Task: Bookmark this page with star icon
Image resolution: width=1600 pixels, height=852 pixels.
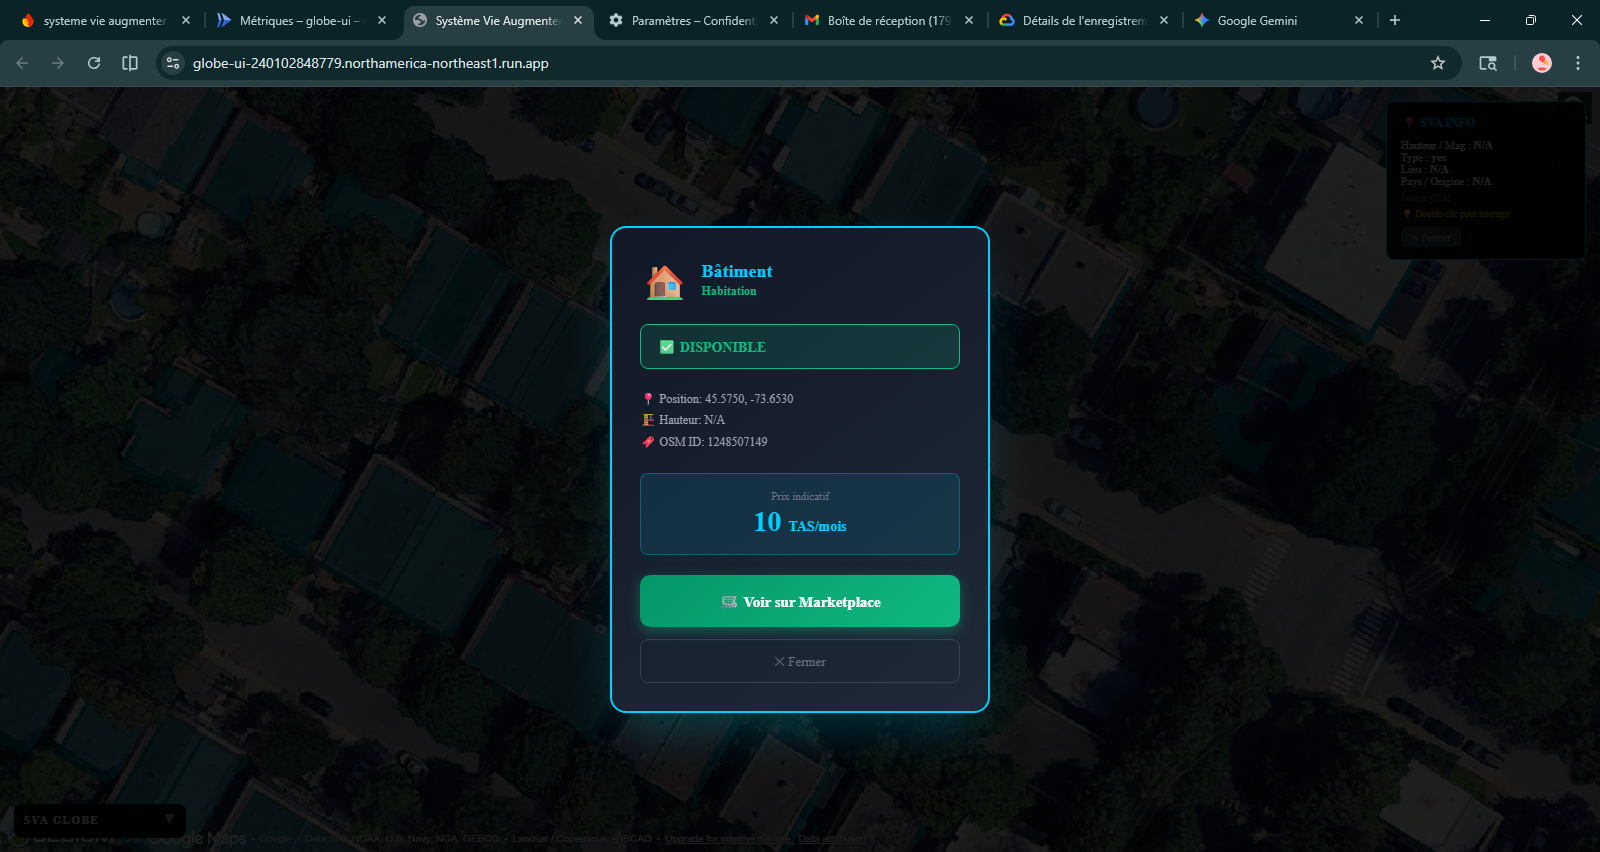Action: pos(1438,63)
